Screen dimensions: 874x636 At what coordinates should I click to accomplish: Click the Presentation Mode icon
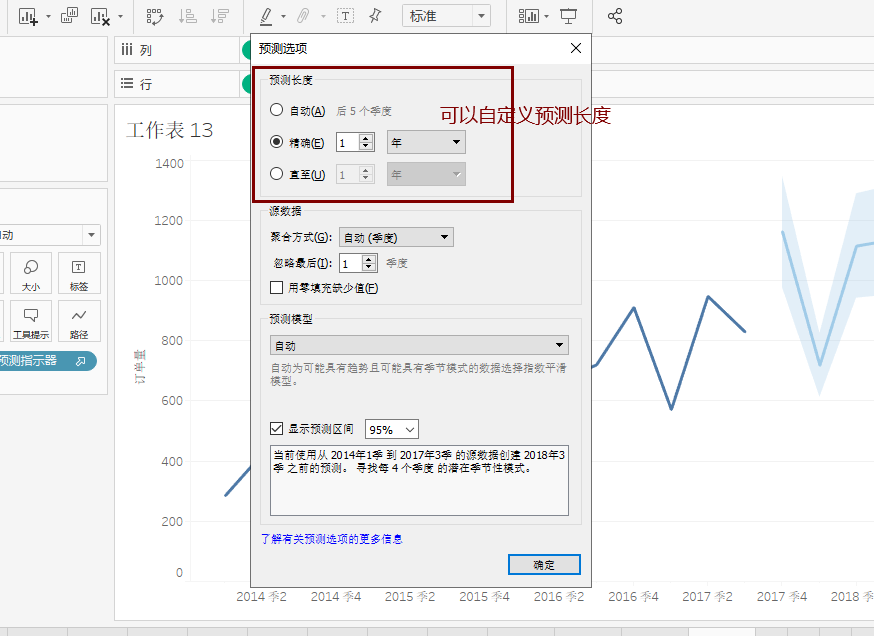pyautogui.click(x=568, y=16)
